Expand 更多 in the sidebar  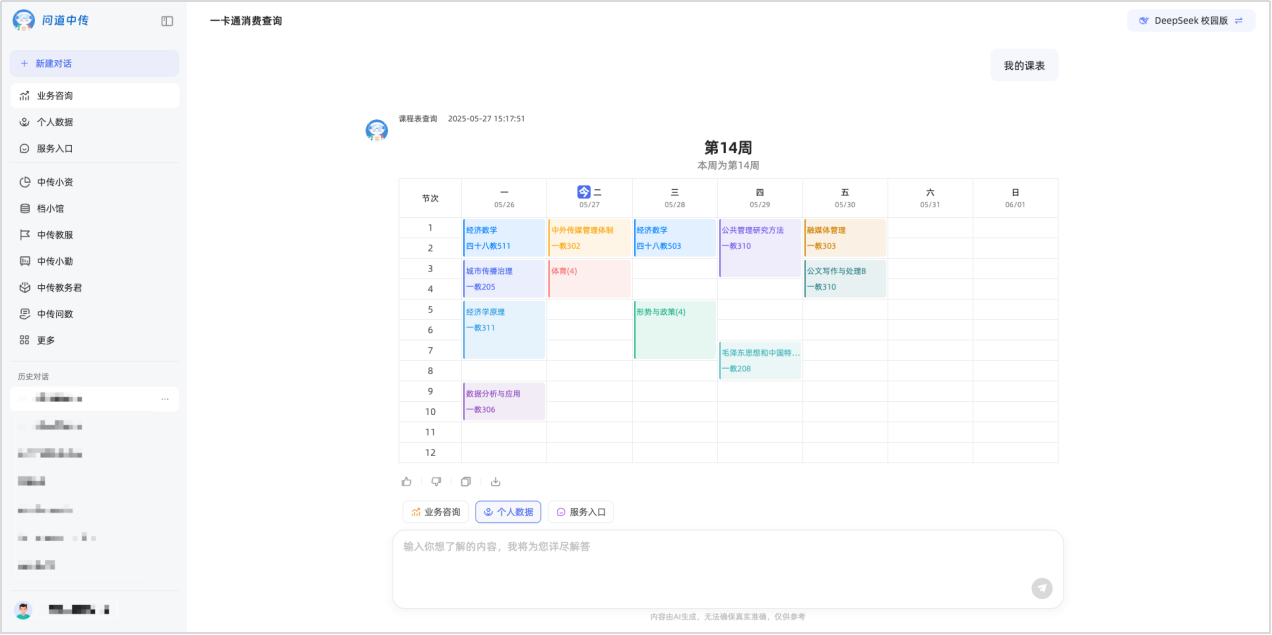(x=46, y=340)
